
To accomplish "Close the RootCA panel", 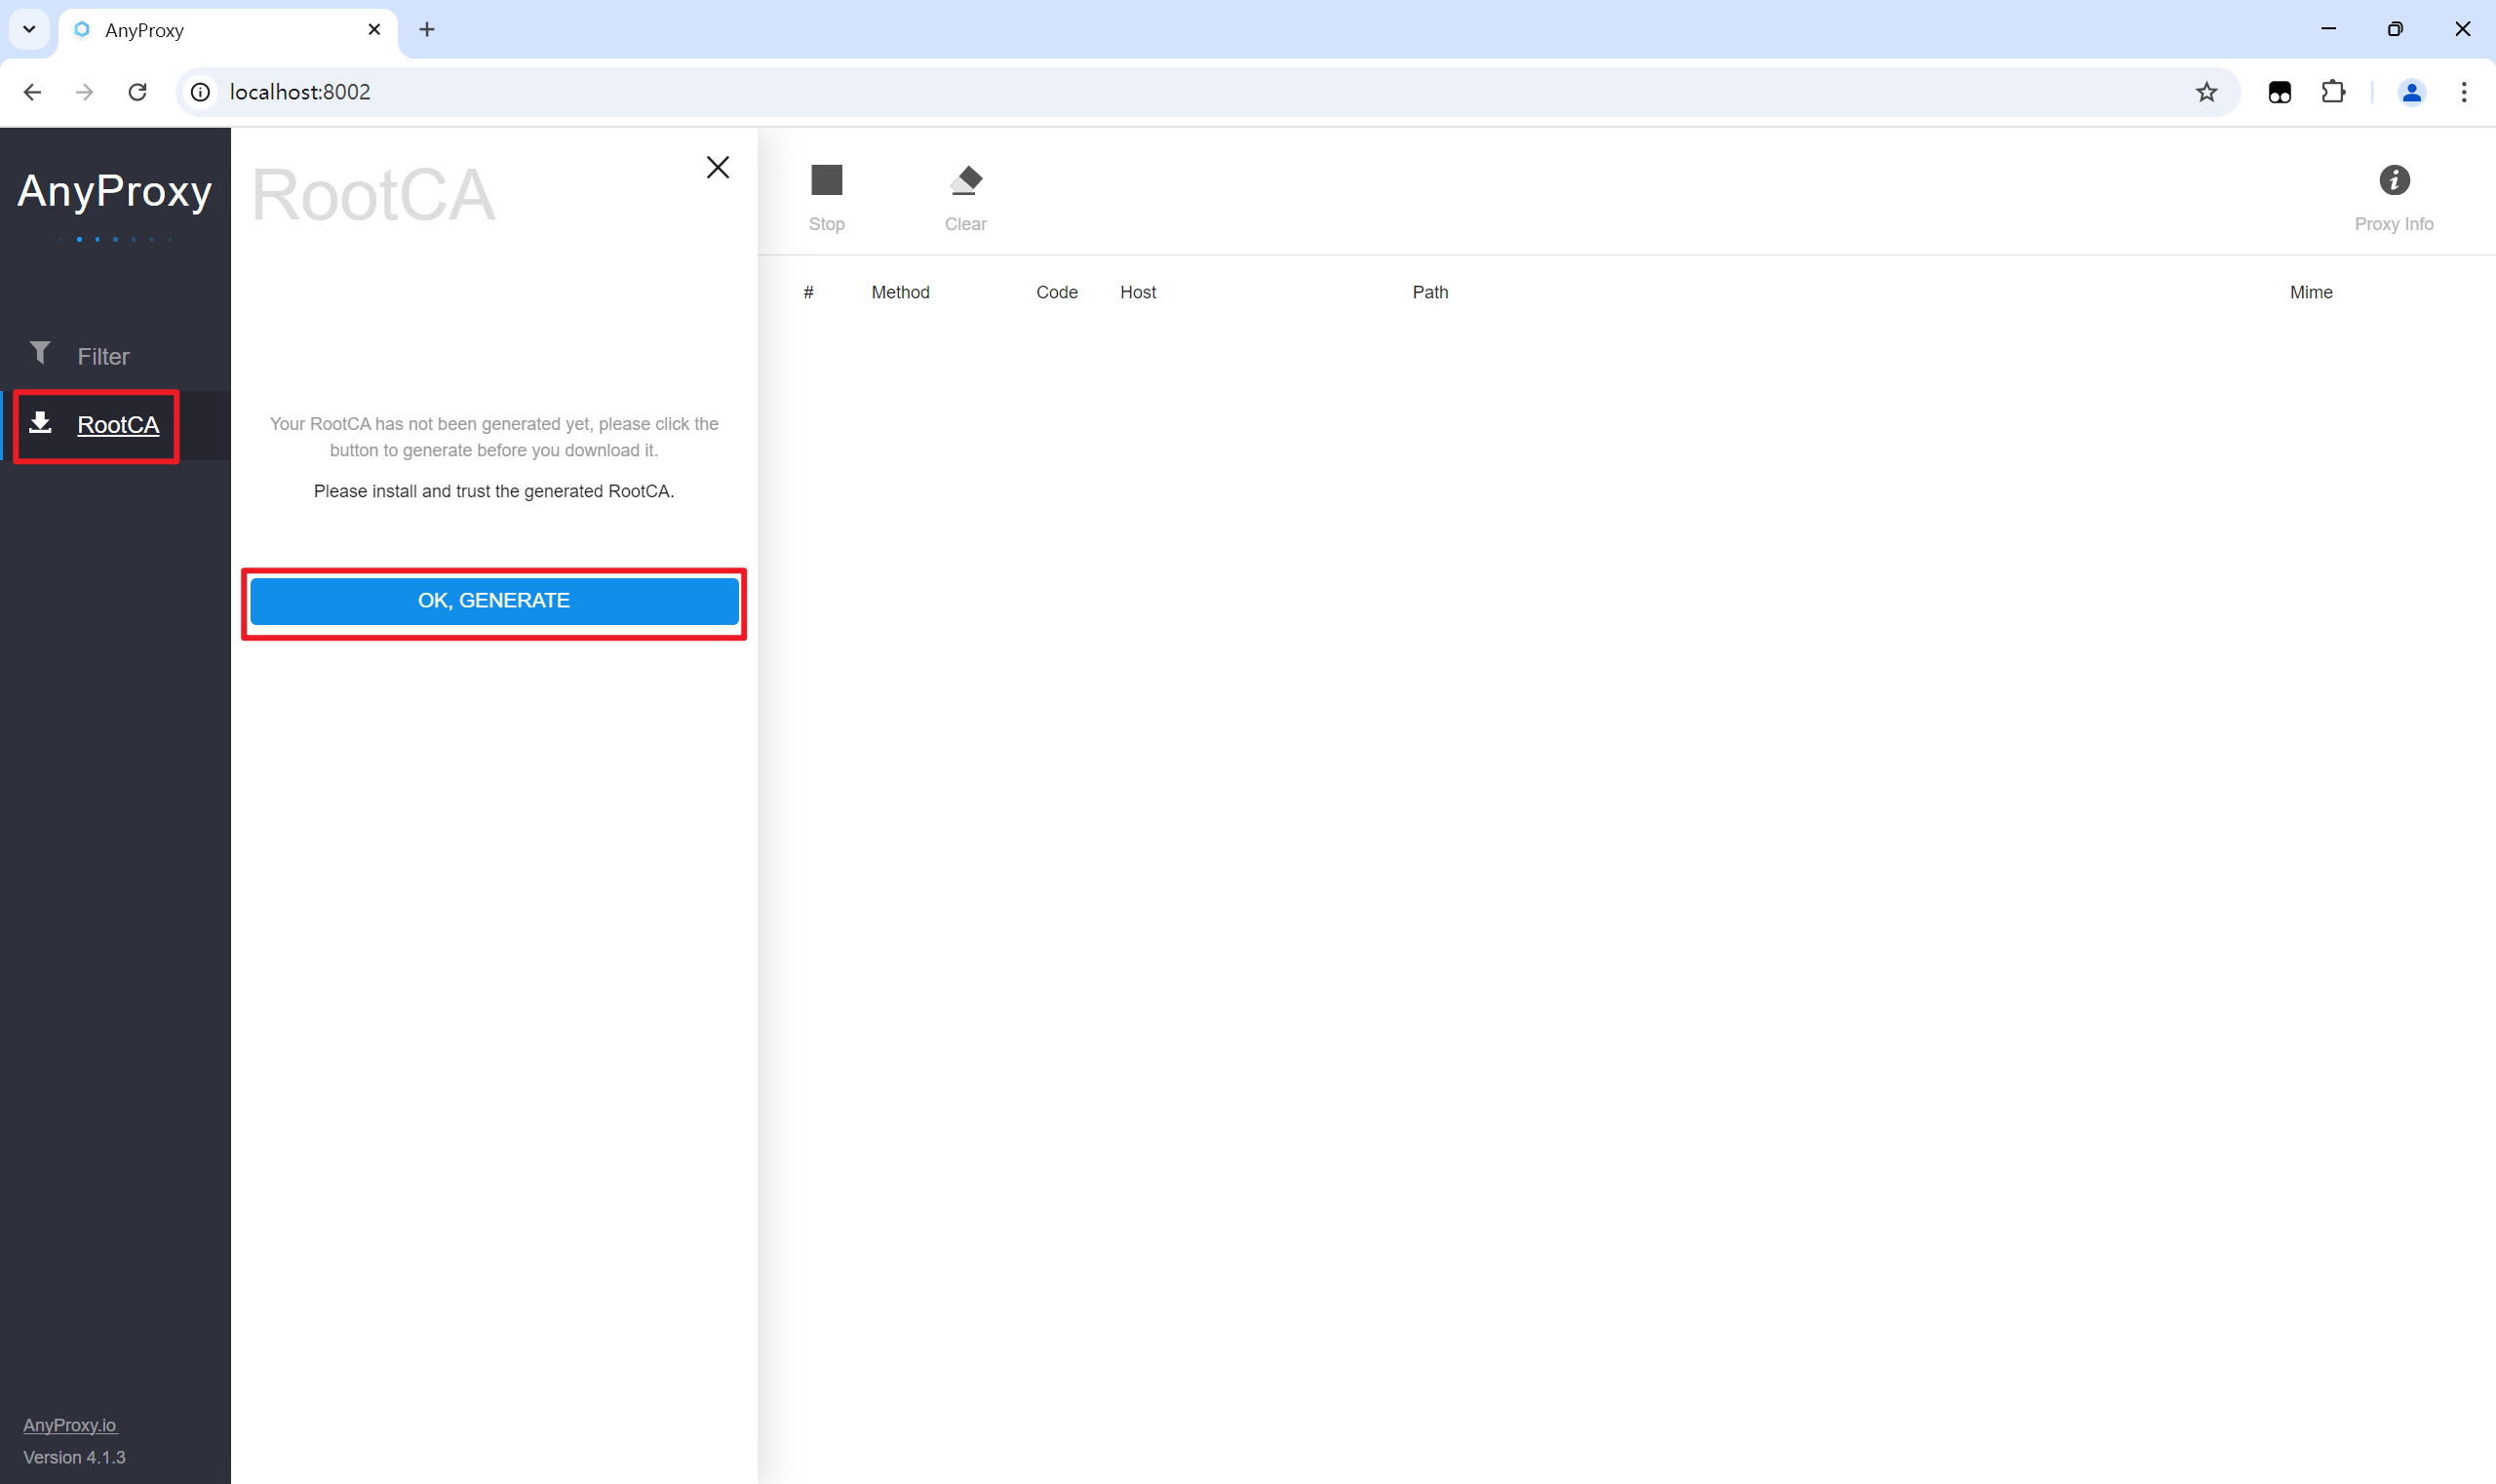I will pyautogui.click(x=717, y=167).
